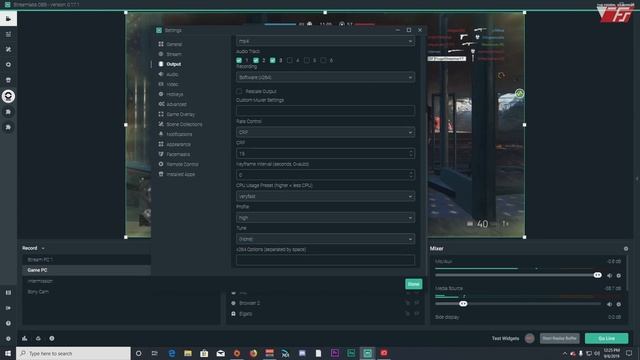Enable audio track 4 checkbox
The height and width of the screenshot is (360, 640).
click(x=289, y=60)
